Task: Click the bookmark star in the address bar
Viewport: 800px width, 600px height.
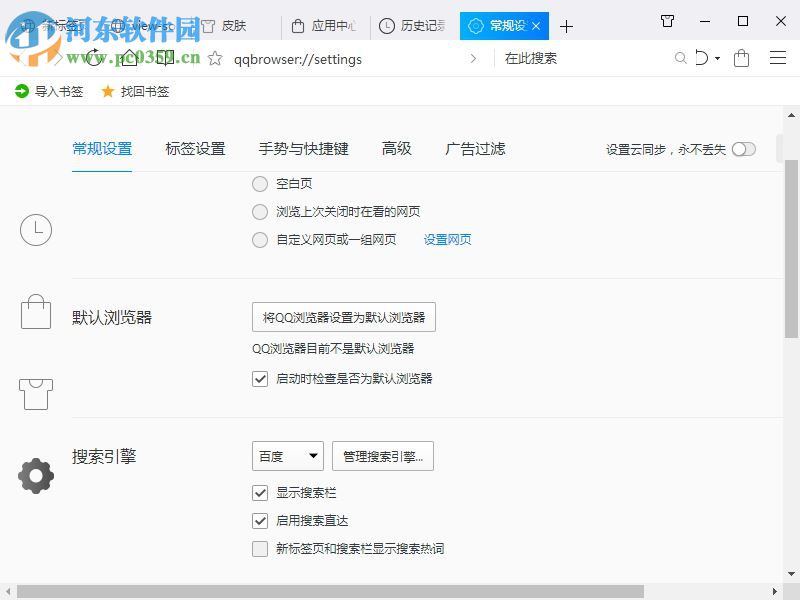Action: (x=213, y=59)
